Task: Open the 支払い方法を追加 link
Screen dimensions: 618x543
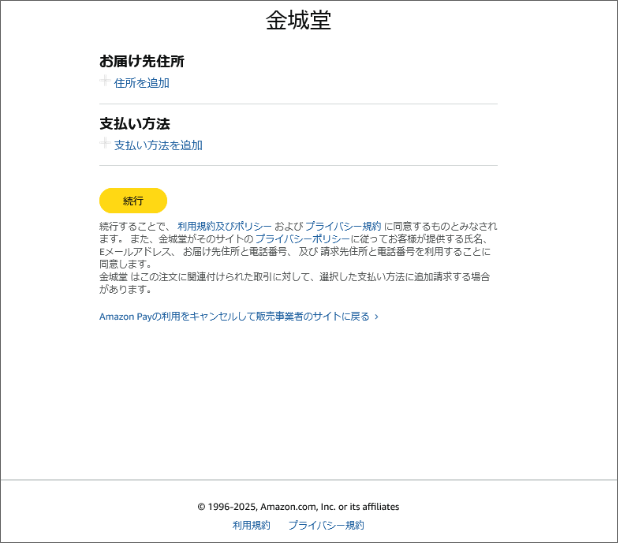Action: tap(158, 145)
